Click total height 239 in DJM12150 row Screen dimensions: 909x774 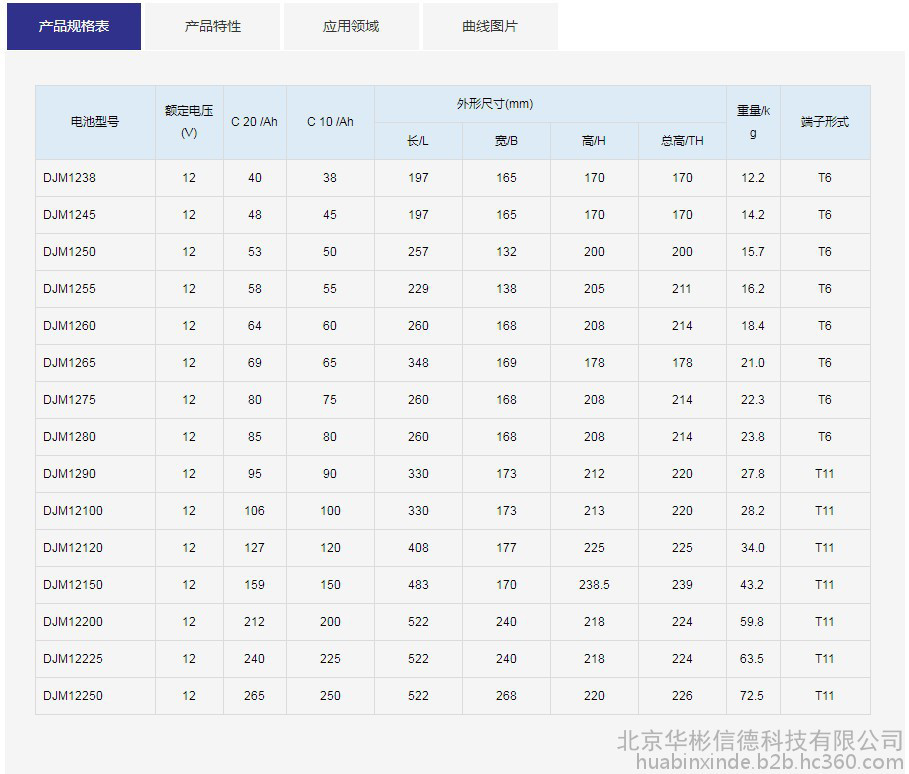(682, 585)
